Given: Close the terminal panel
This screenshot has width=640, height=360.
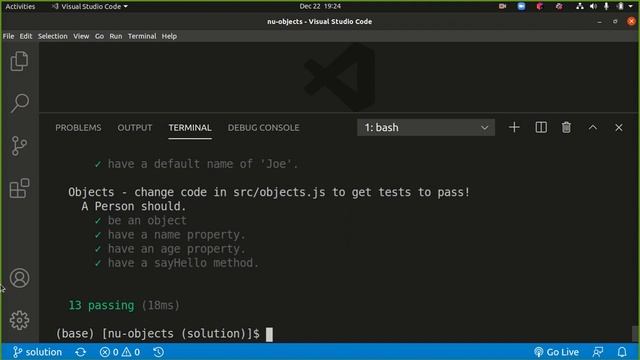Looking at the screenshot, I should click(x=619, y=127).
